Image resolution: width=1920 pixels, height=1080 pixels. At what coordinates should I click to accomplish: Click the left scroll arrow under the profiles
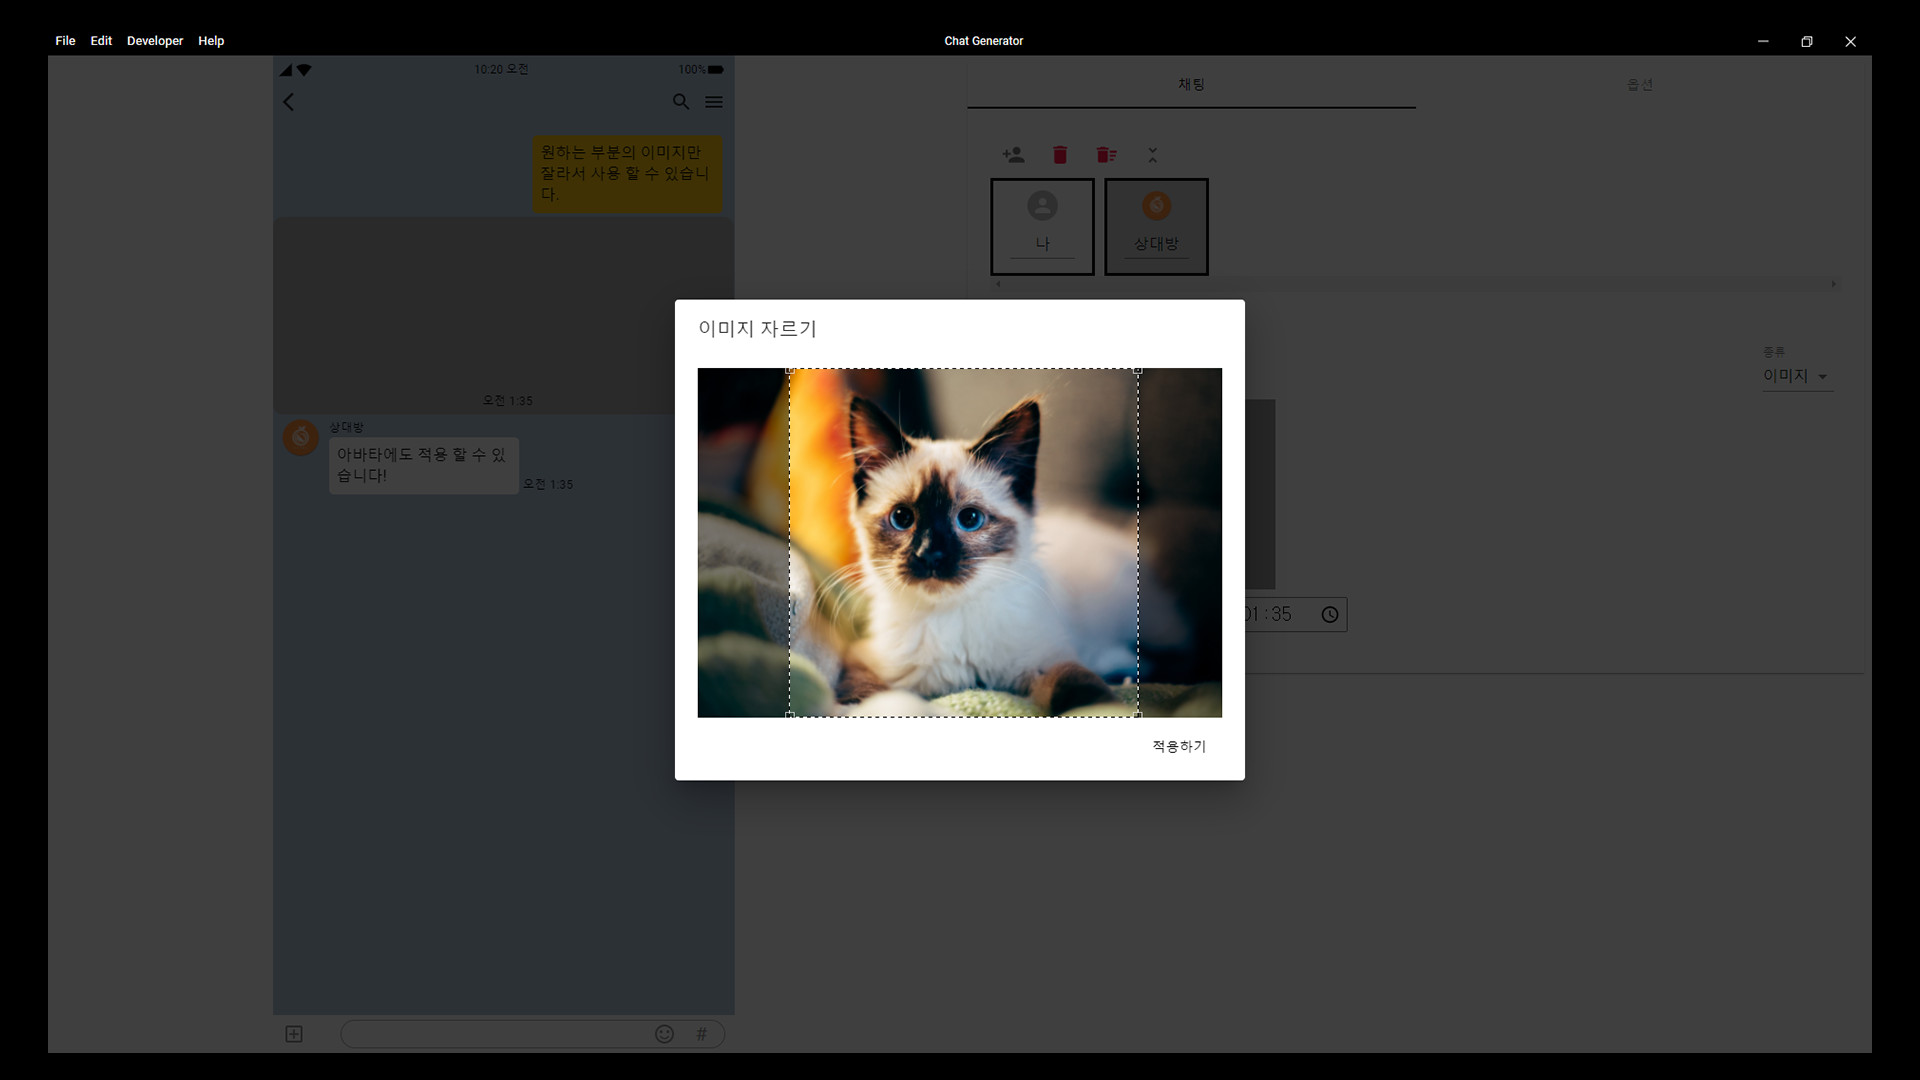(x=997, y=284)
